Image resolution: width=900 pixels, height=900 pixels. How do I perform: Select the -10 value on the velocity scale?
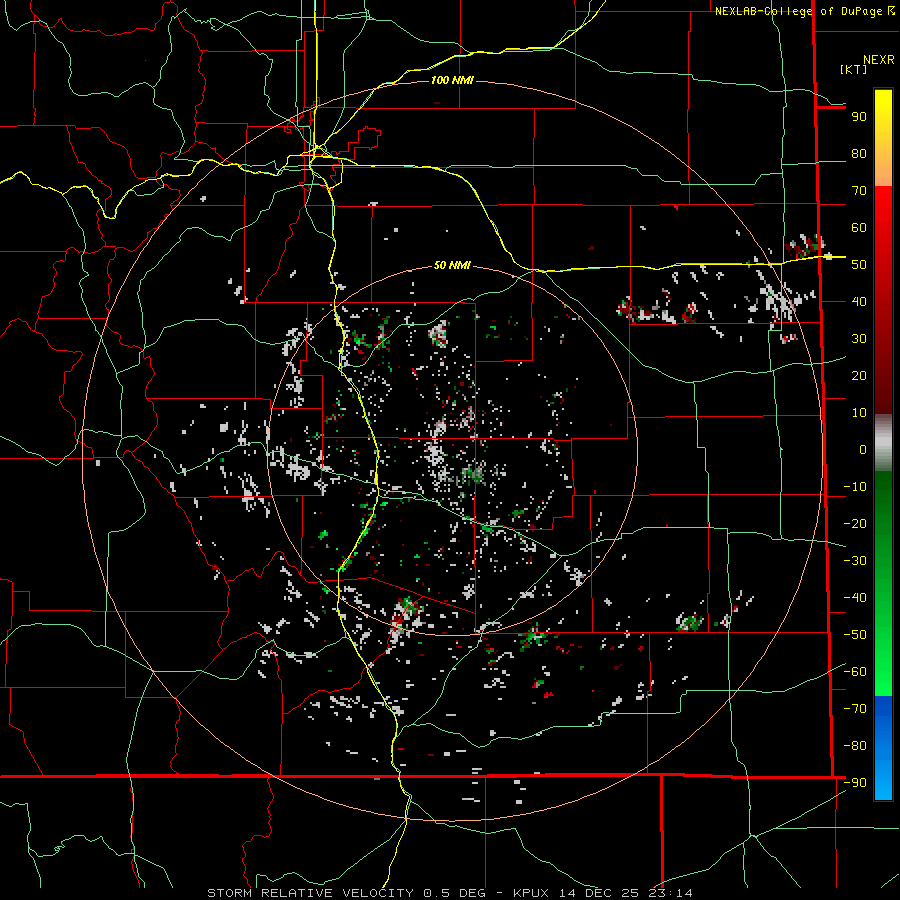point(855,487)
